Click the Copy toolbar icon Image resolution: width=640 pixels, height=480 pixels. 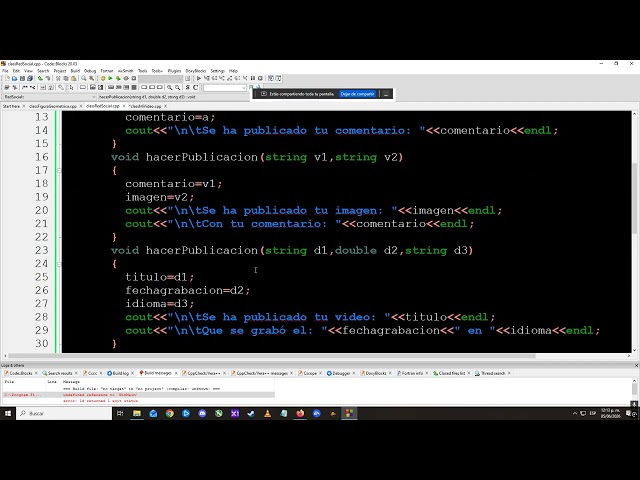66,78
